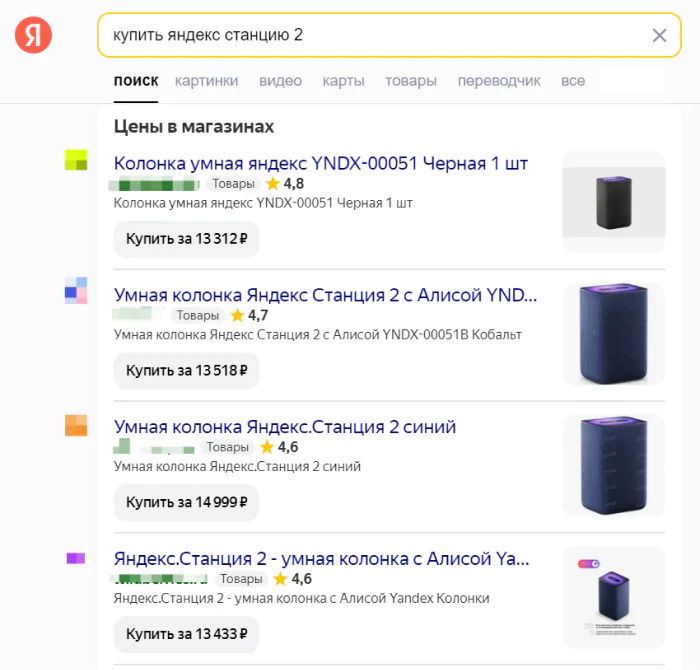Go to the «карты» tab
Screen dimensions: 700x670
click(x=343, y=81)
